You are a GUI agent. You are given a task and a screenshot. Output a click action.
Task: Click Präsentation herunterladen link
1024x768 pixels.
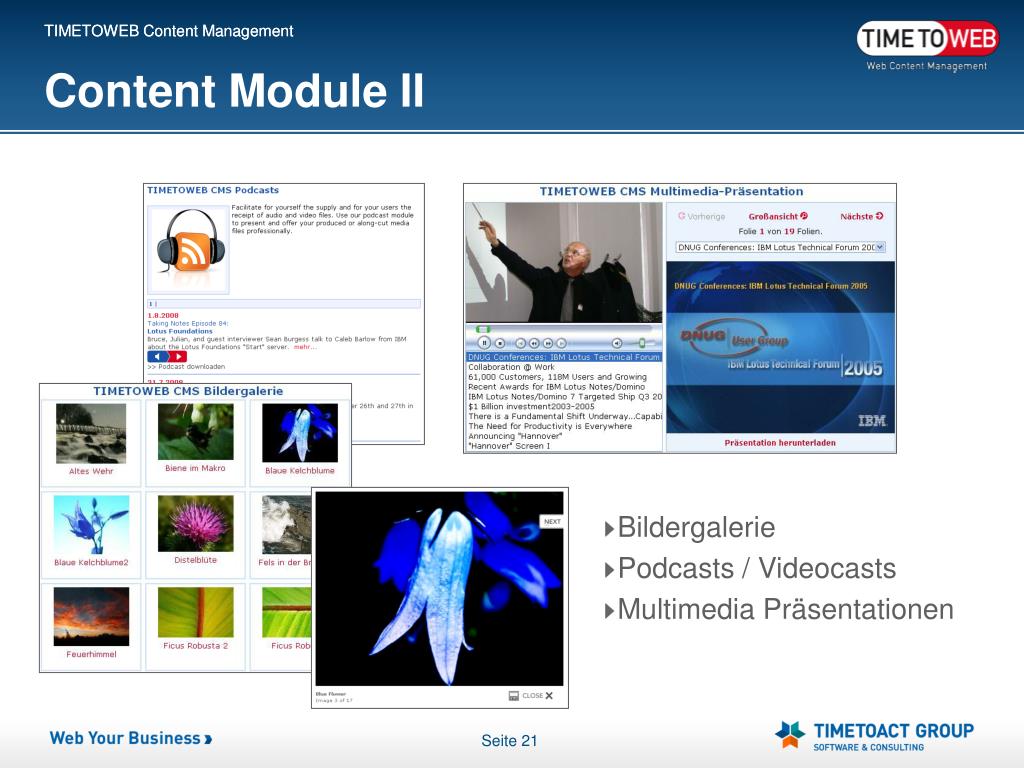coord(780,443)
